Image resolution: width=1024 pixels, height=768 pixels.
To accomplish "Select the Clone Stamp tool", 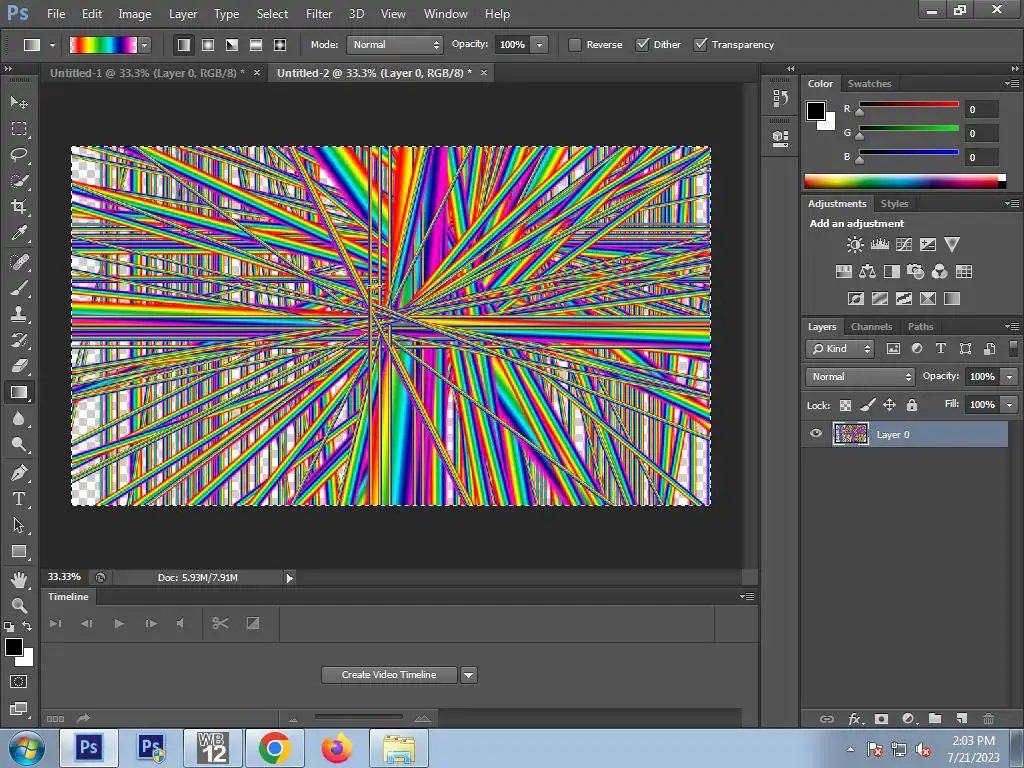I will click(x=19, y=314).
